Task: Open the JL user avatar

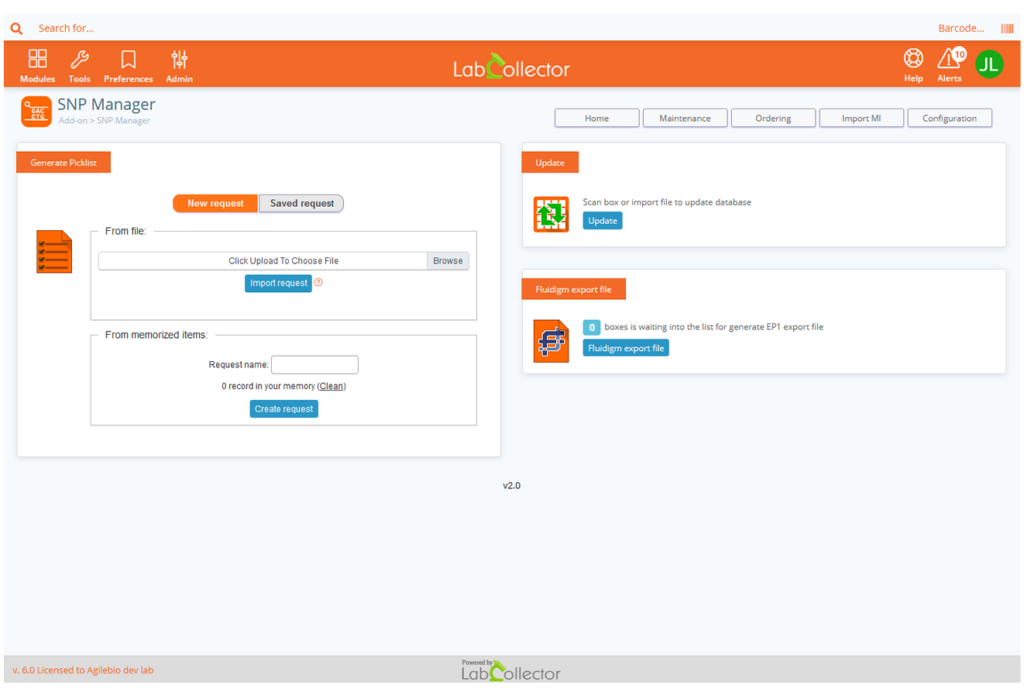Action: pos(989,64)
